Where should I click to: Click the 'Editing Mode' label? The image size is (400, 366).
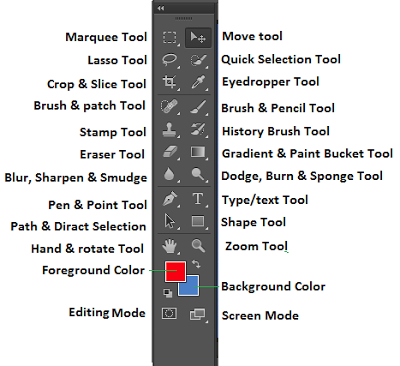[x=107, y=313]
